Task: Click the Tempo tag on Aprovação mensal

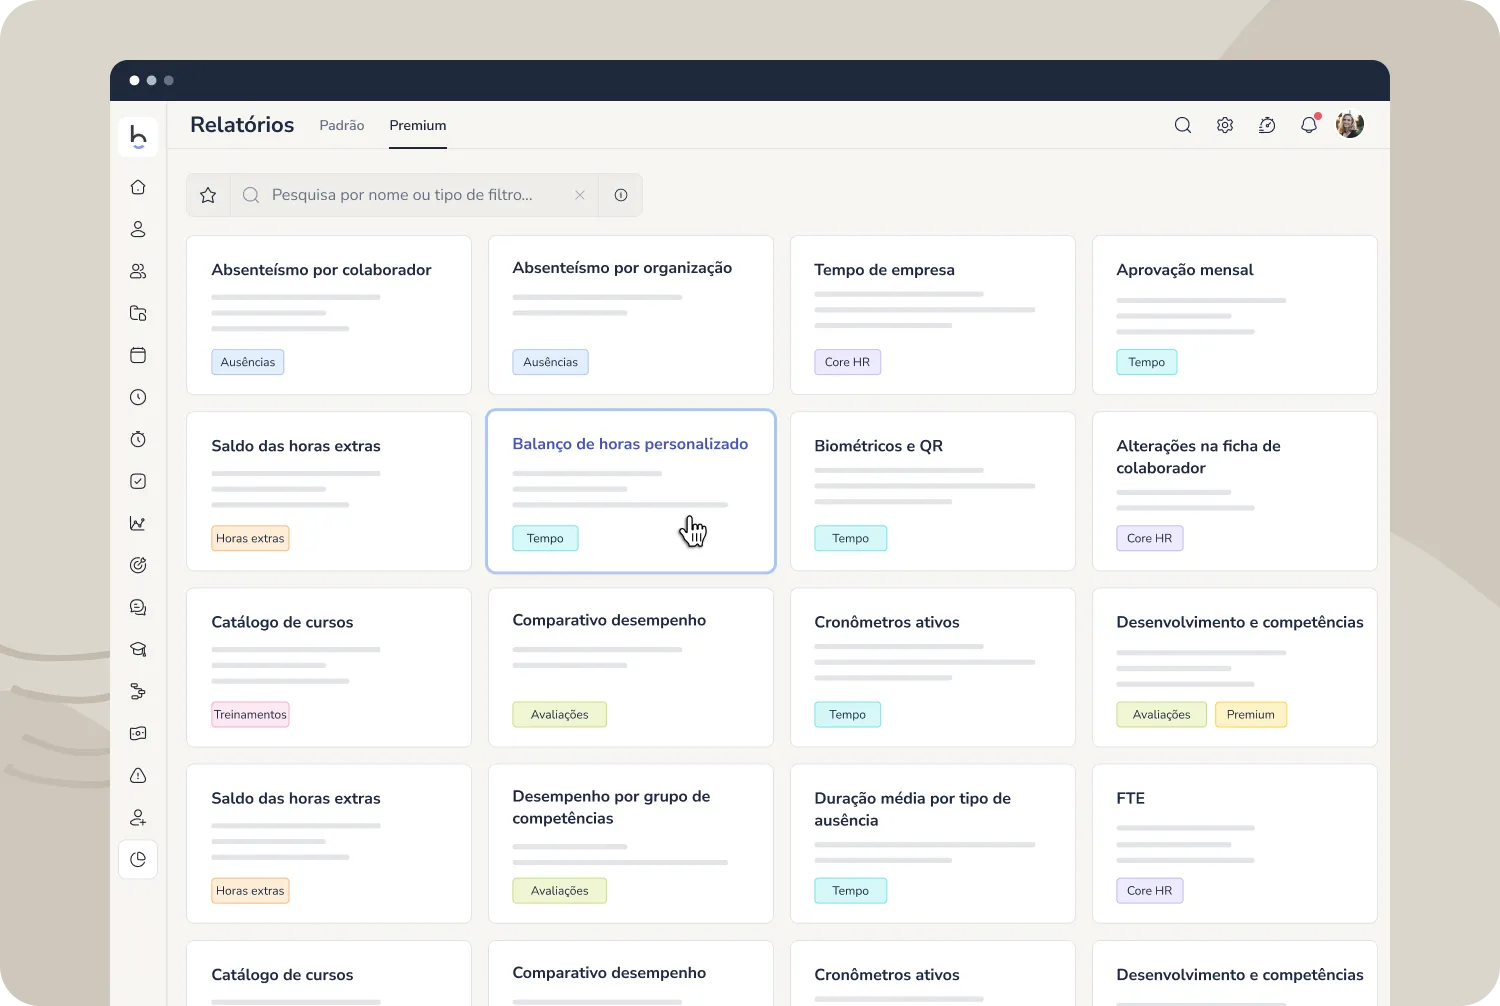Action: [1147, 362]
